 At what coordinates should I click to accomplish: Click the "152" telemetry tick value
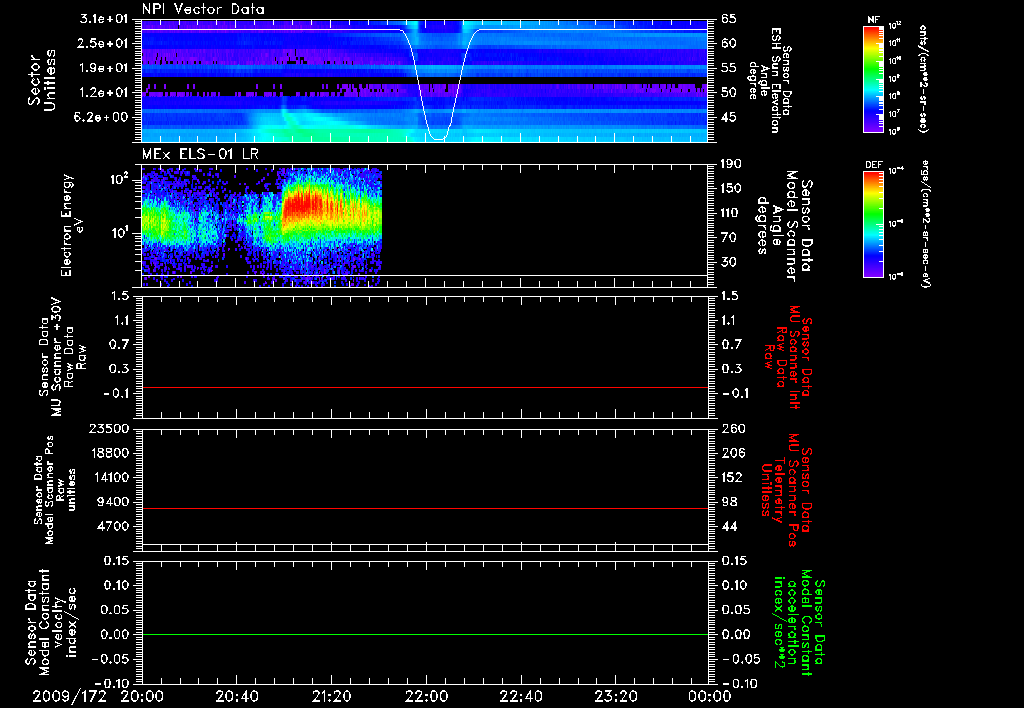coord(733,477)
